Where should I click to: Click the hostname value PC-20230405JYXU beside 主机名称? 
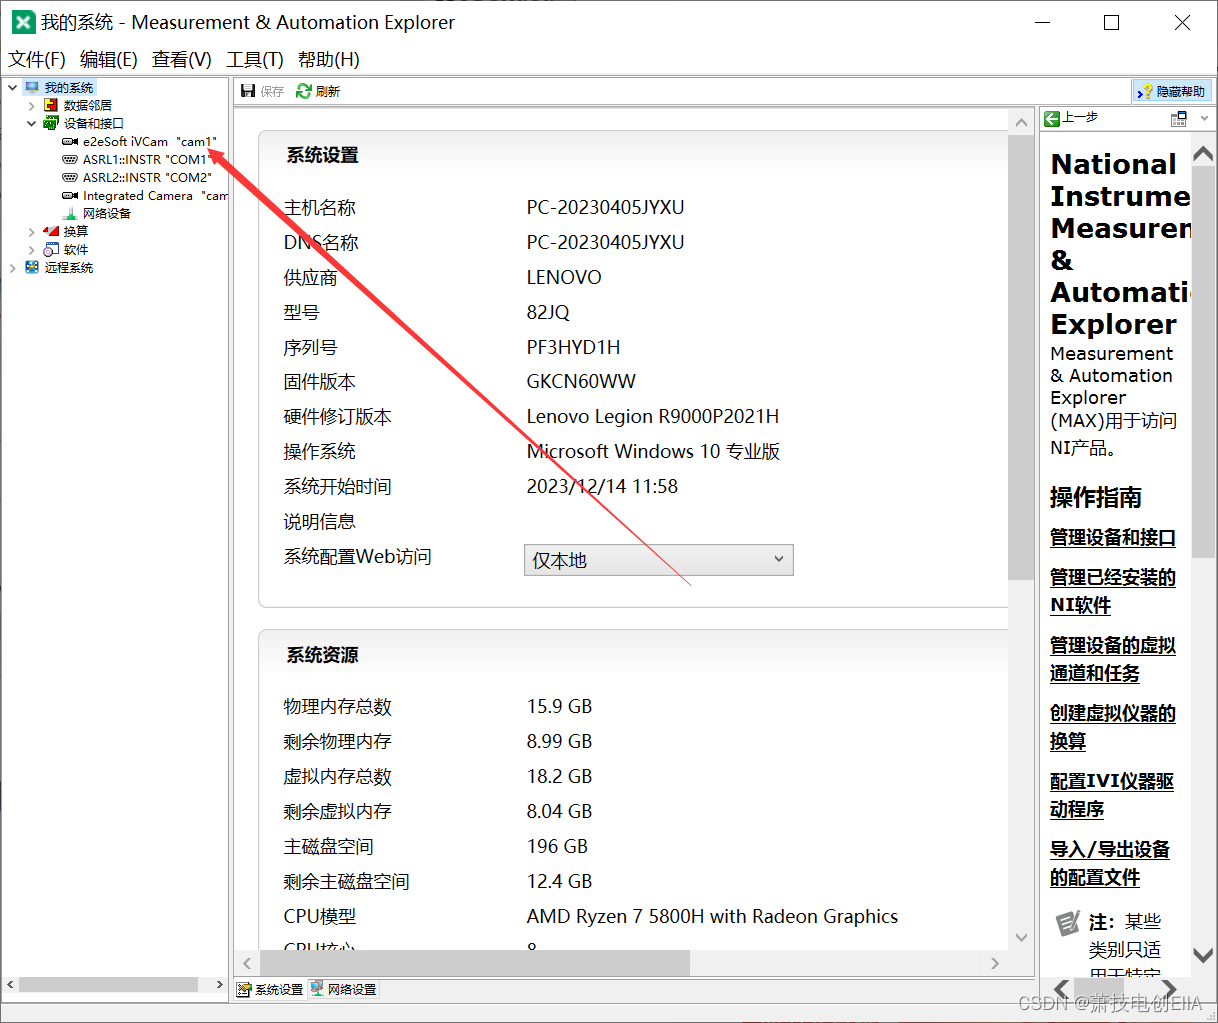click(x=605, y=208)
